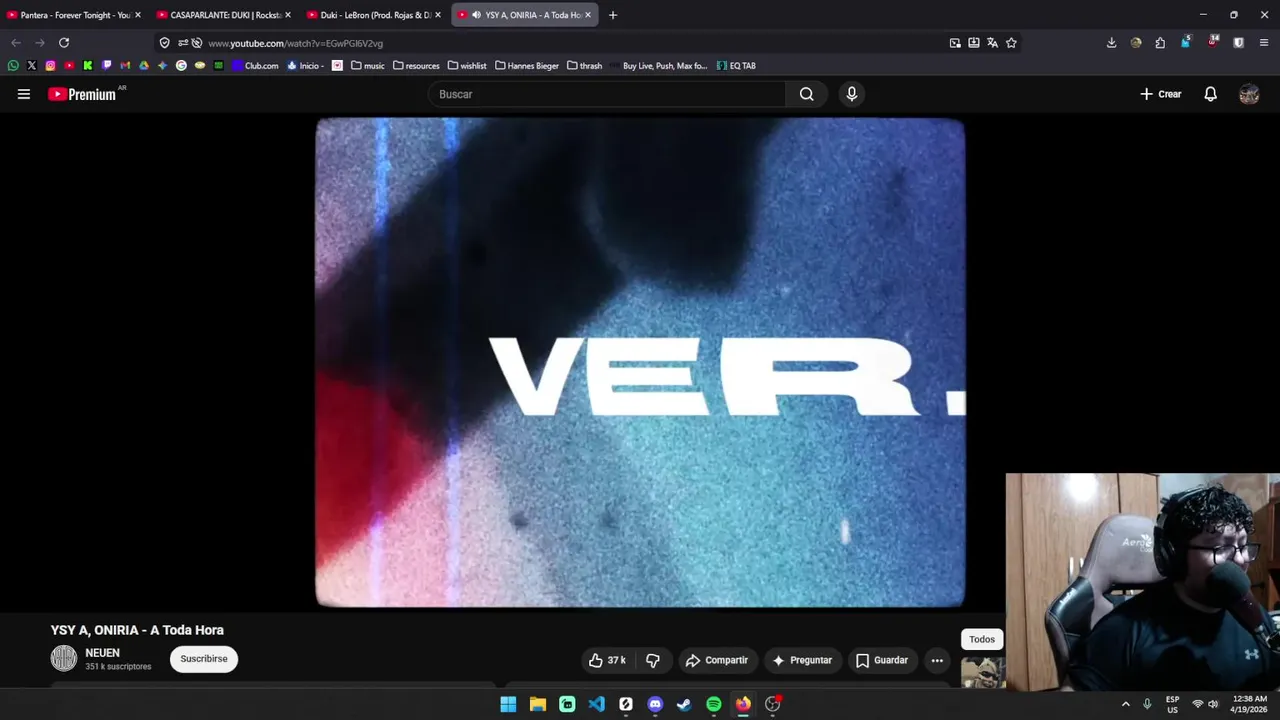Mute the playing YSY A tab audio
The height and width of the screenshot is (720, 1280).
coord(476,15)
